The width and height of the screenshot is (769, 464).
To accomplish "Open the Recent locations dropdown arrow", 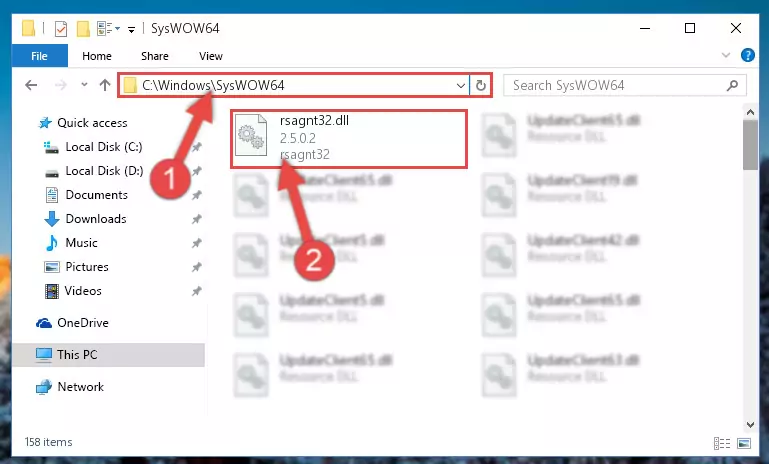I will pos(84,85).
